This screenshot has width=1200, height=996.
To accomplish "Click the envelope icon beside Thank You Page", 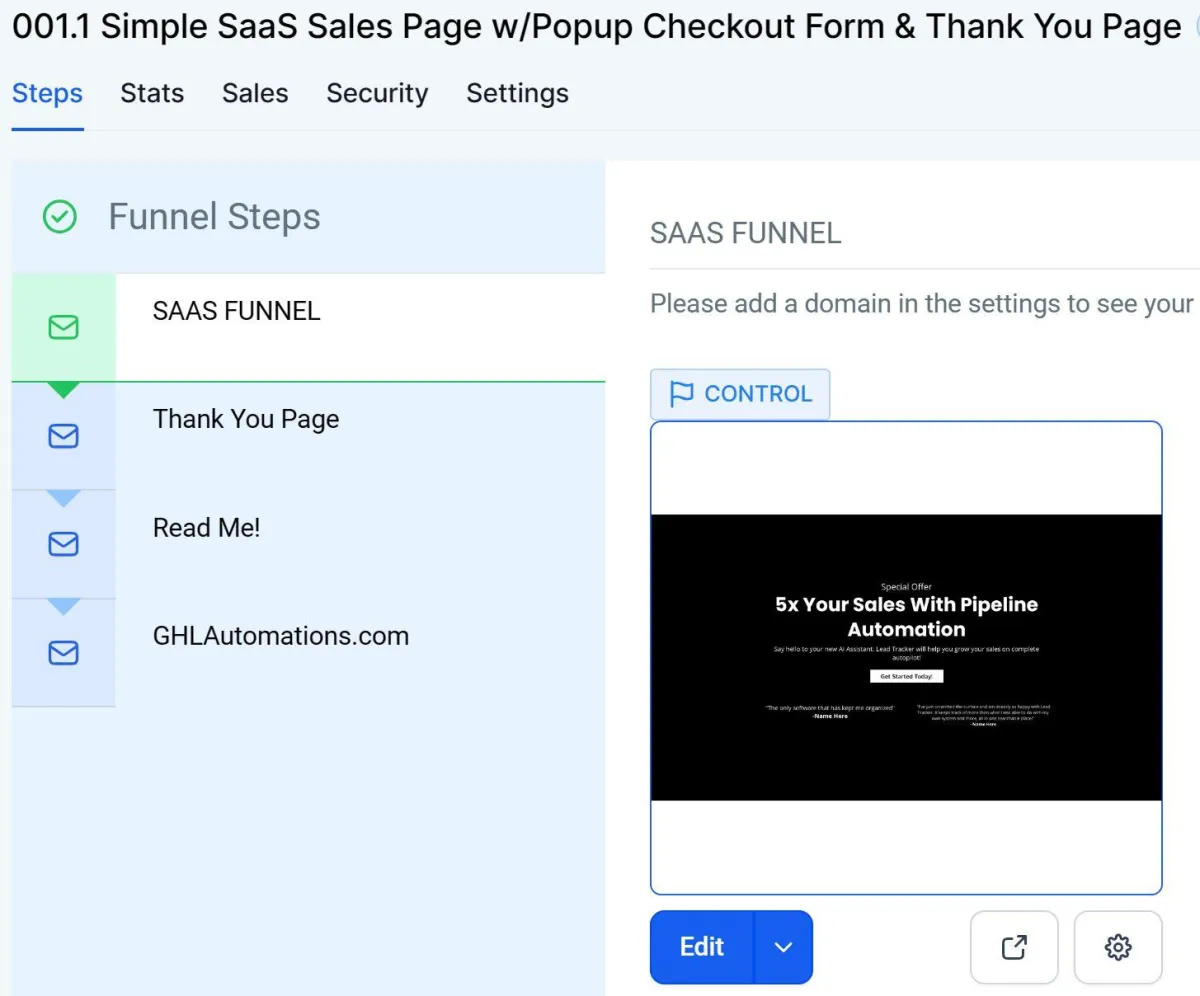I will [63, 436].
